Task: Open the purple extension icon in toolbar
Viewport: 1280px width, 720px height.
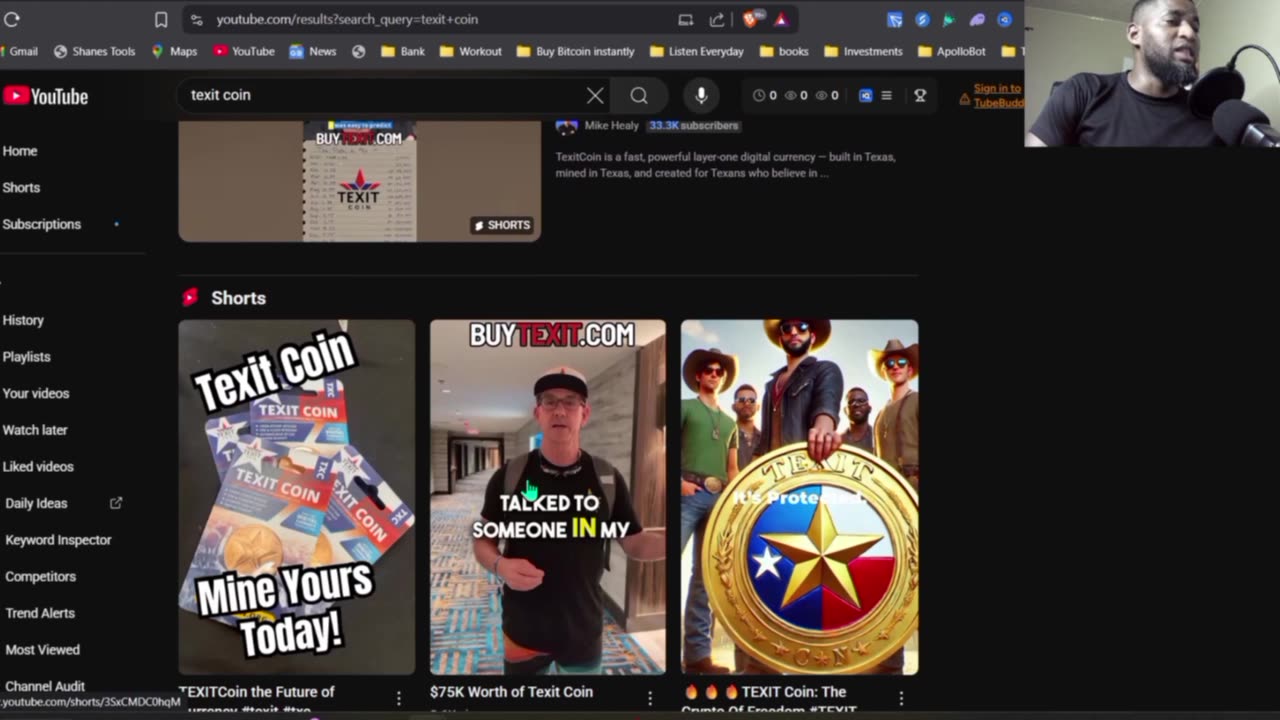Action: [977, 19]
